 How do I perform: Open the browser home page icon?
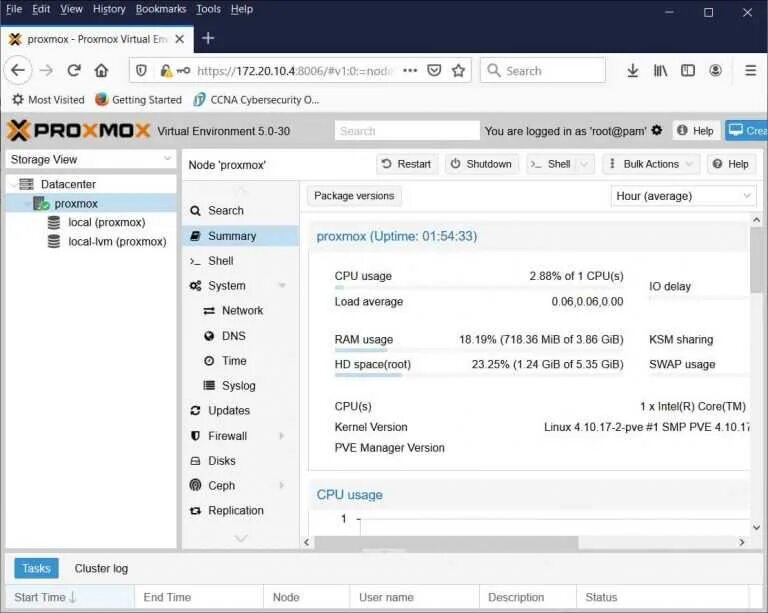tap(101, 71)
